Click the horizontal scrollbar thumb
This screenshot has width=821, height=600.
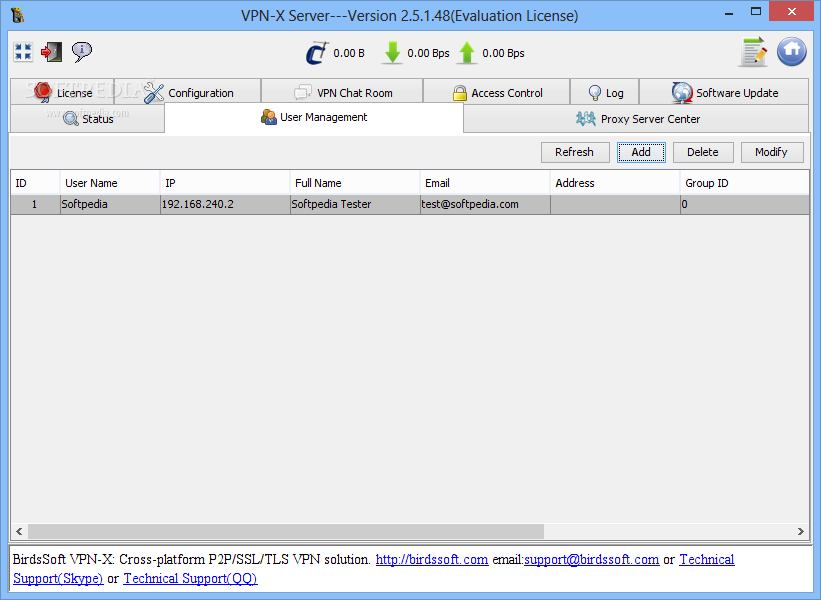coord(286,531)
